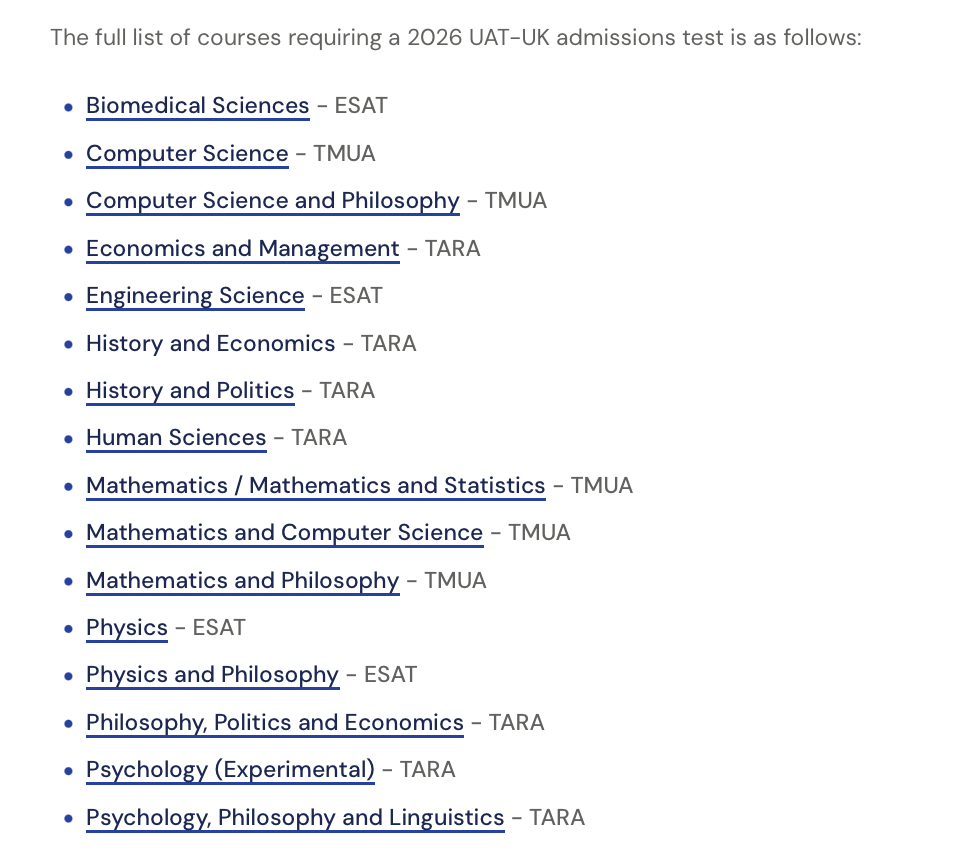
Task: Click the History and Economics list entry
Action: (x=251, y=343)
